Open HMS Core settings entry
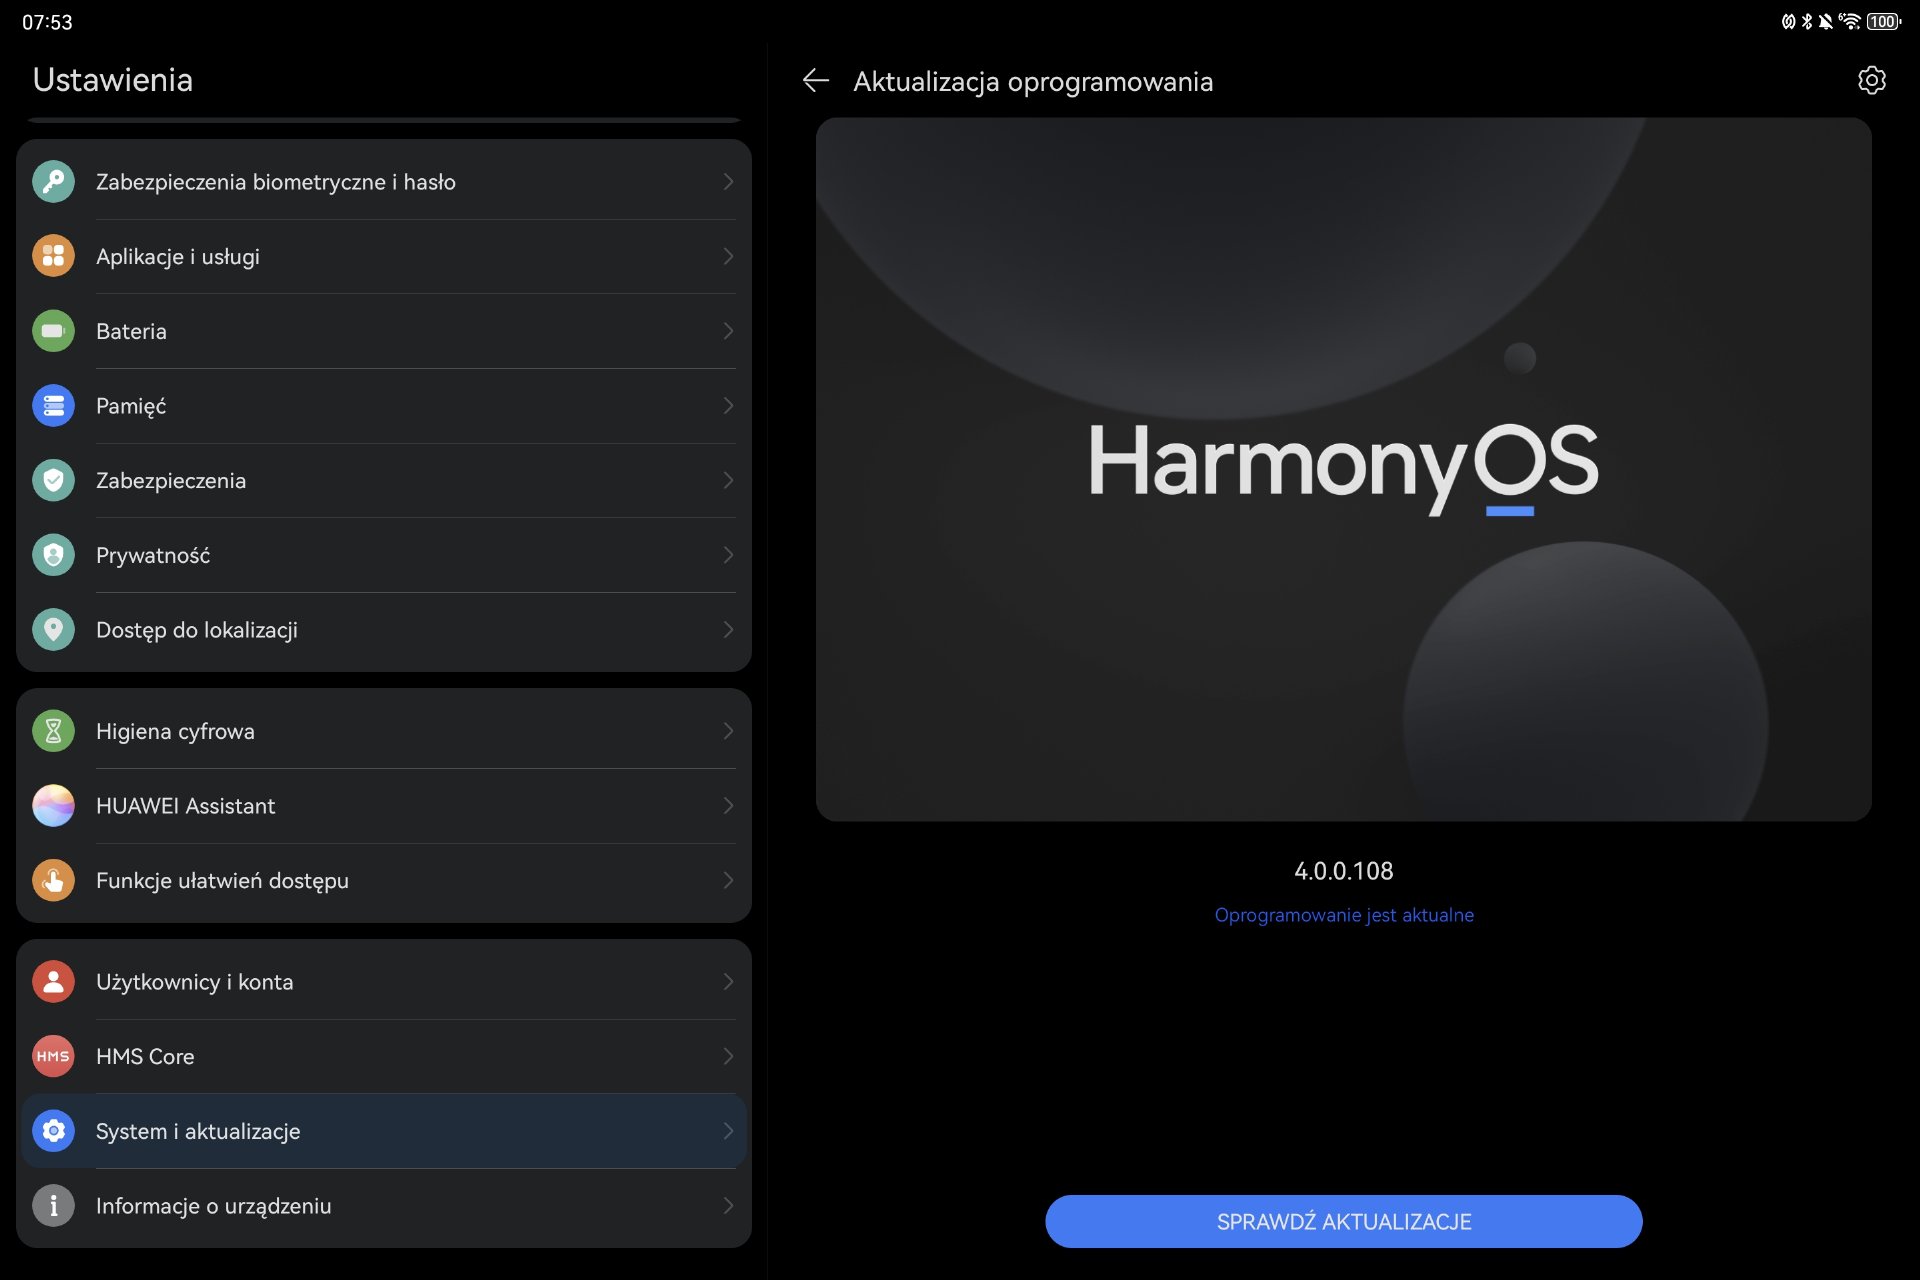The image size is (1920, 1280). [384, 1056]
